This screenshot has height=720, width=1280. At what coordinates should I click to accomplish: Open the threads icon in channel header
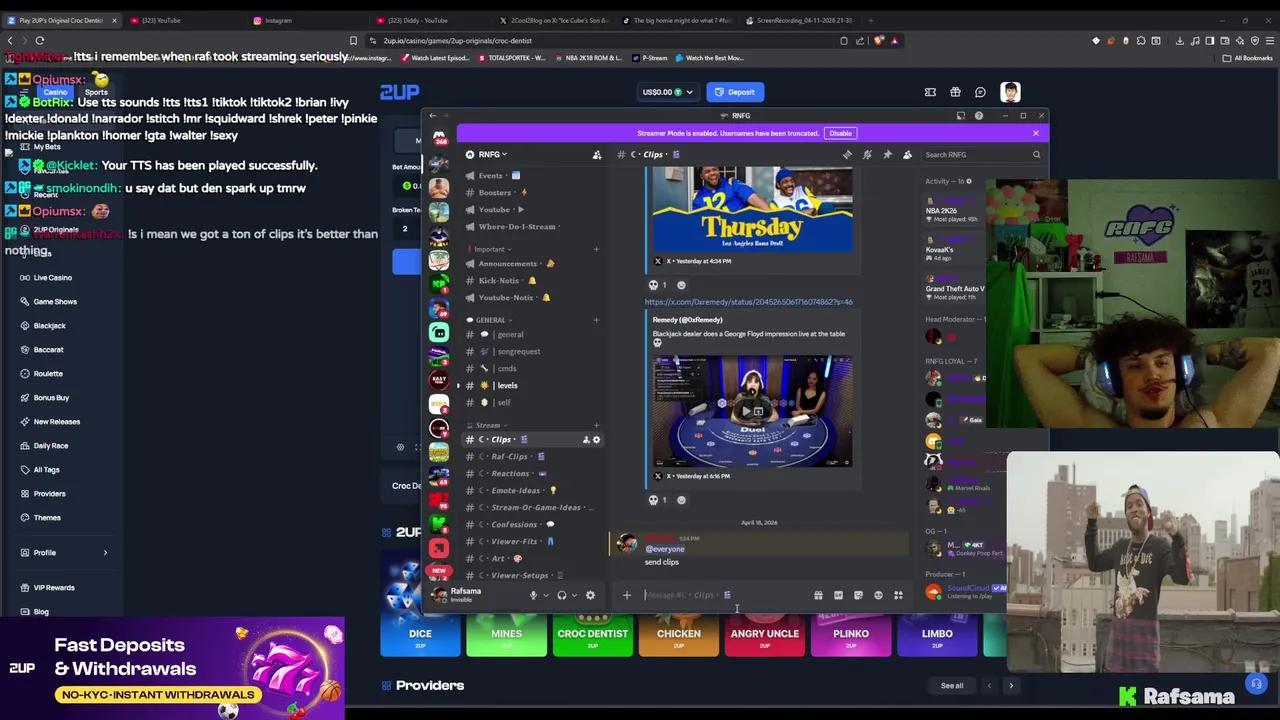point(847,154)
